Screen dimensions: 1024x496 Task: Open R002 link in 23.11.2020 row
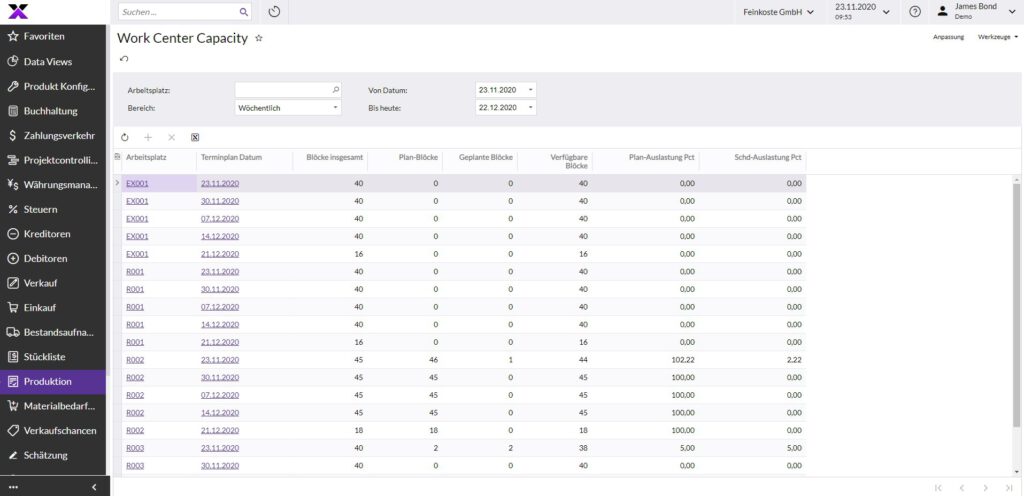click(x=135, y=360)
